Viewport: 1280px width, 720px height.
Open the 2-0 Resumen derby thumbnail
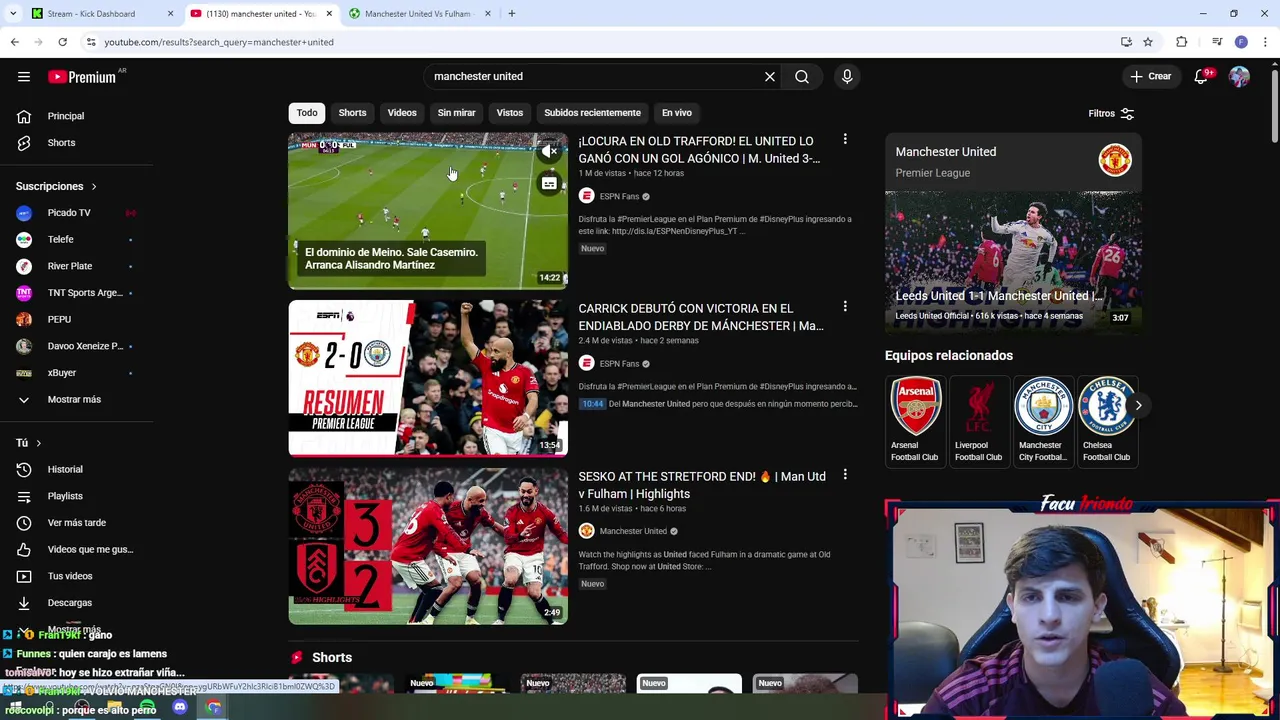coord(428,378)
